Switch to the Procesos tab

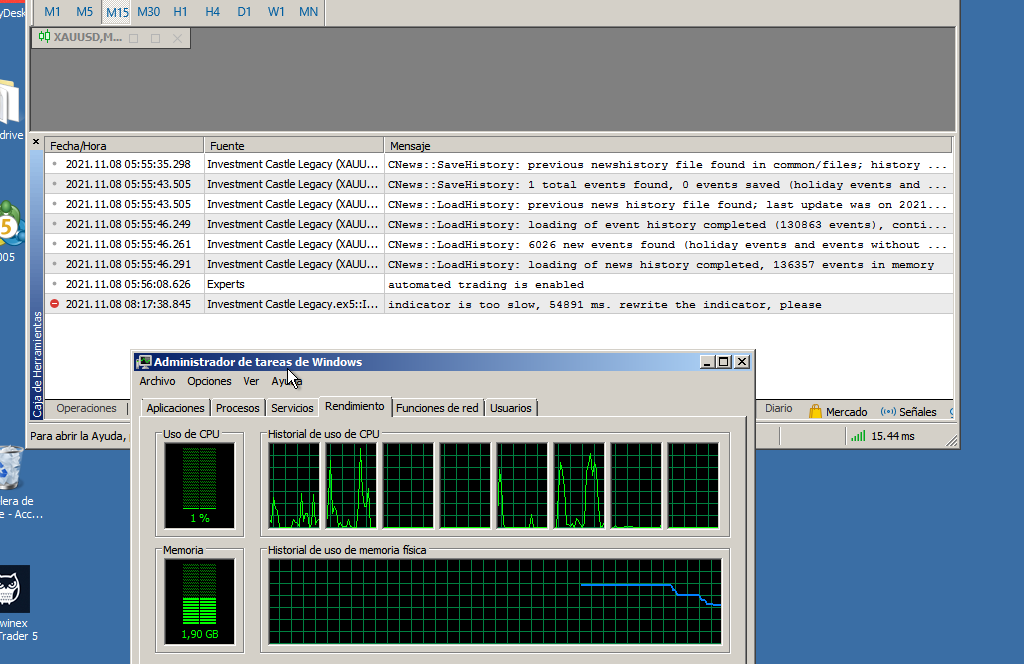(238, 408)
